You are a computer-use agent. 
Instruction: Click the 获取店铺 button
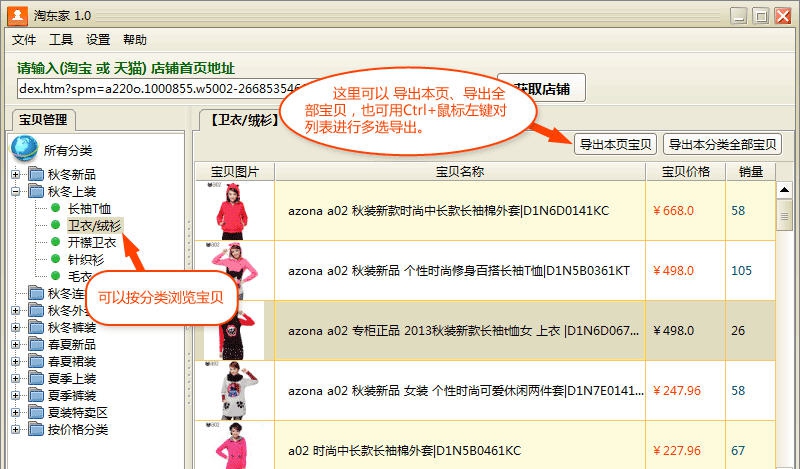(541, 88)
